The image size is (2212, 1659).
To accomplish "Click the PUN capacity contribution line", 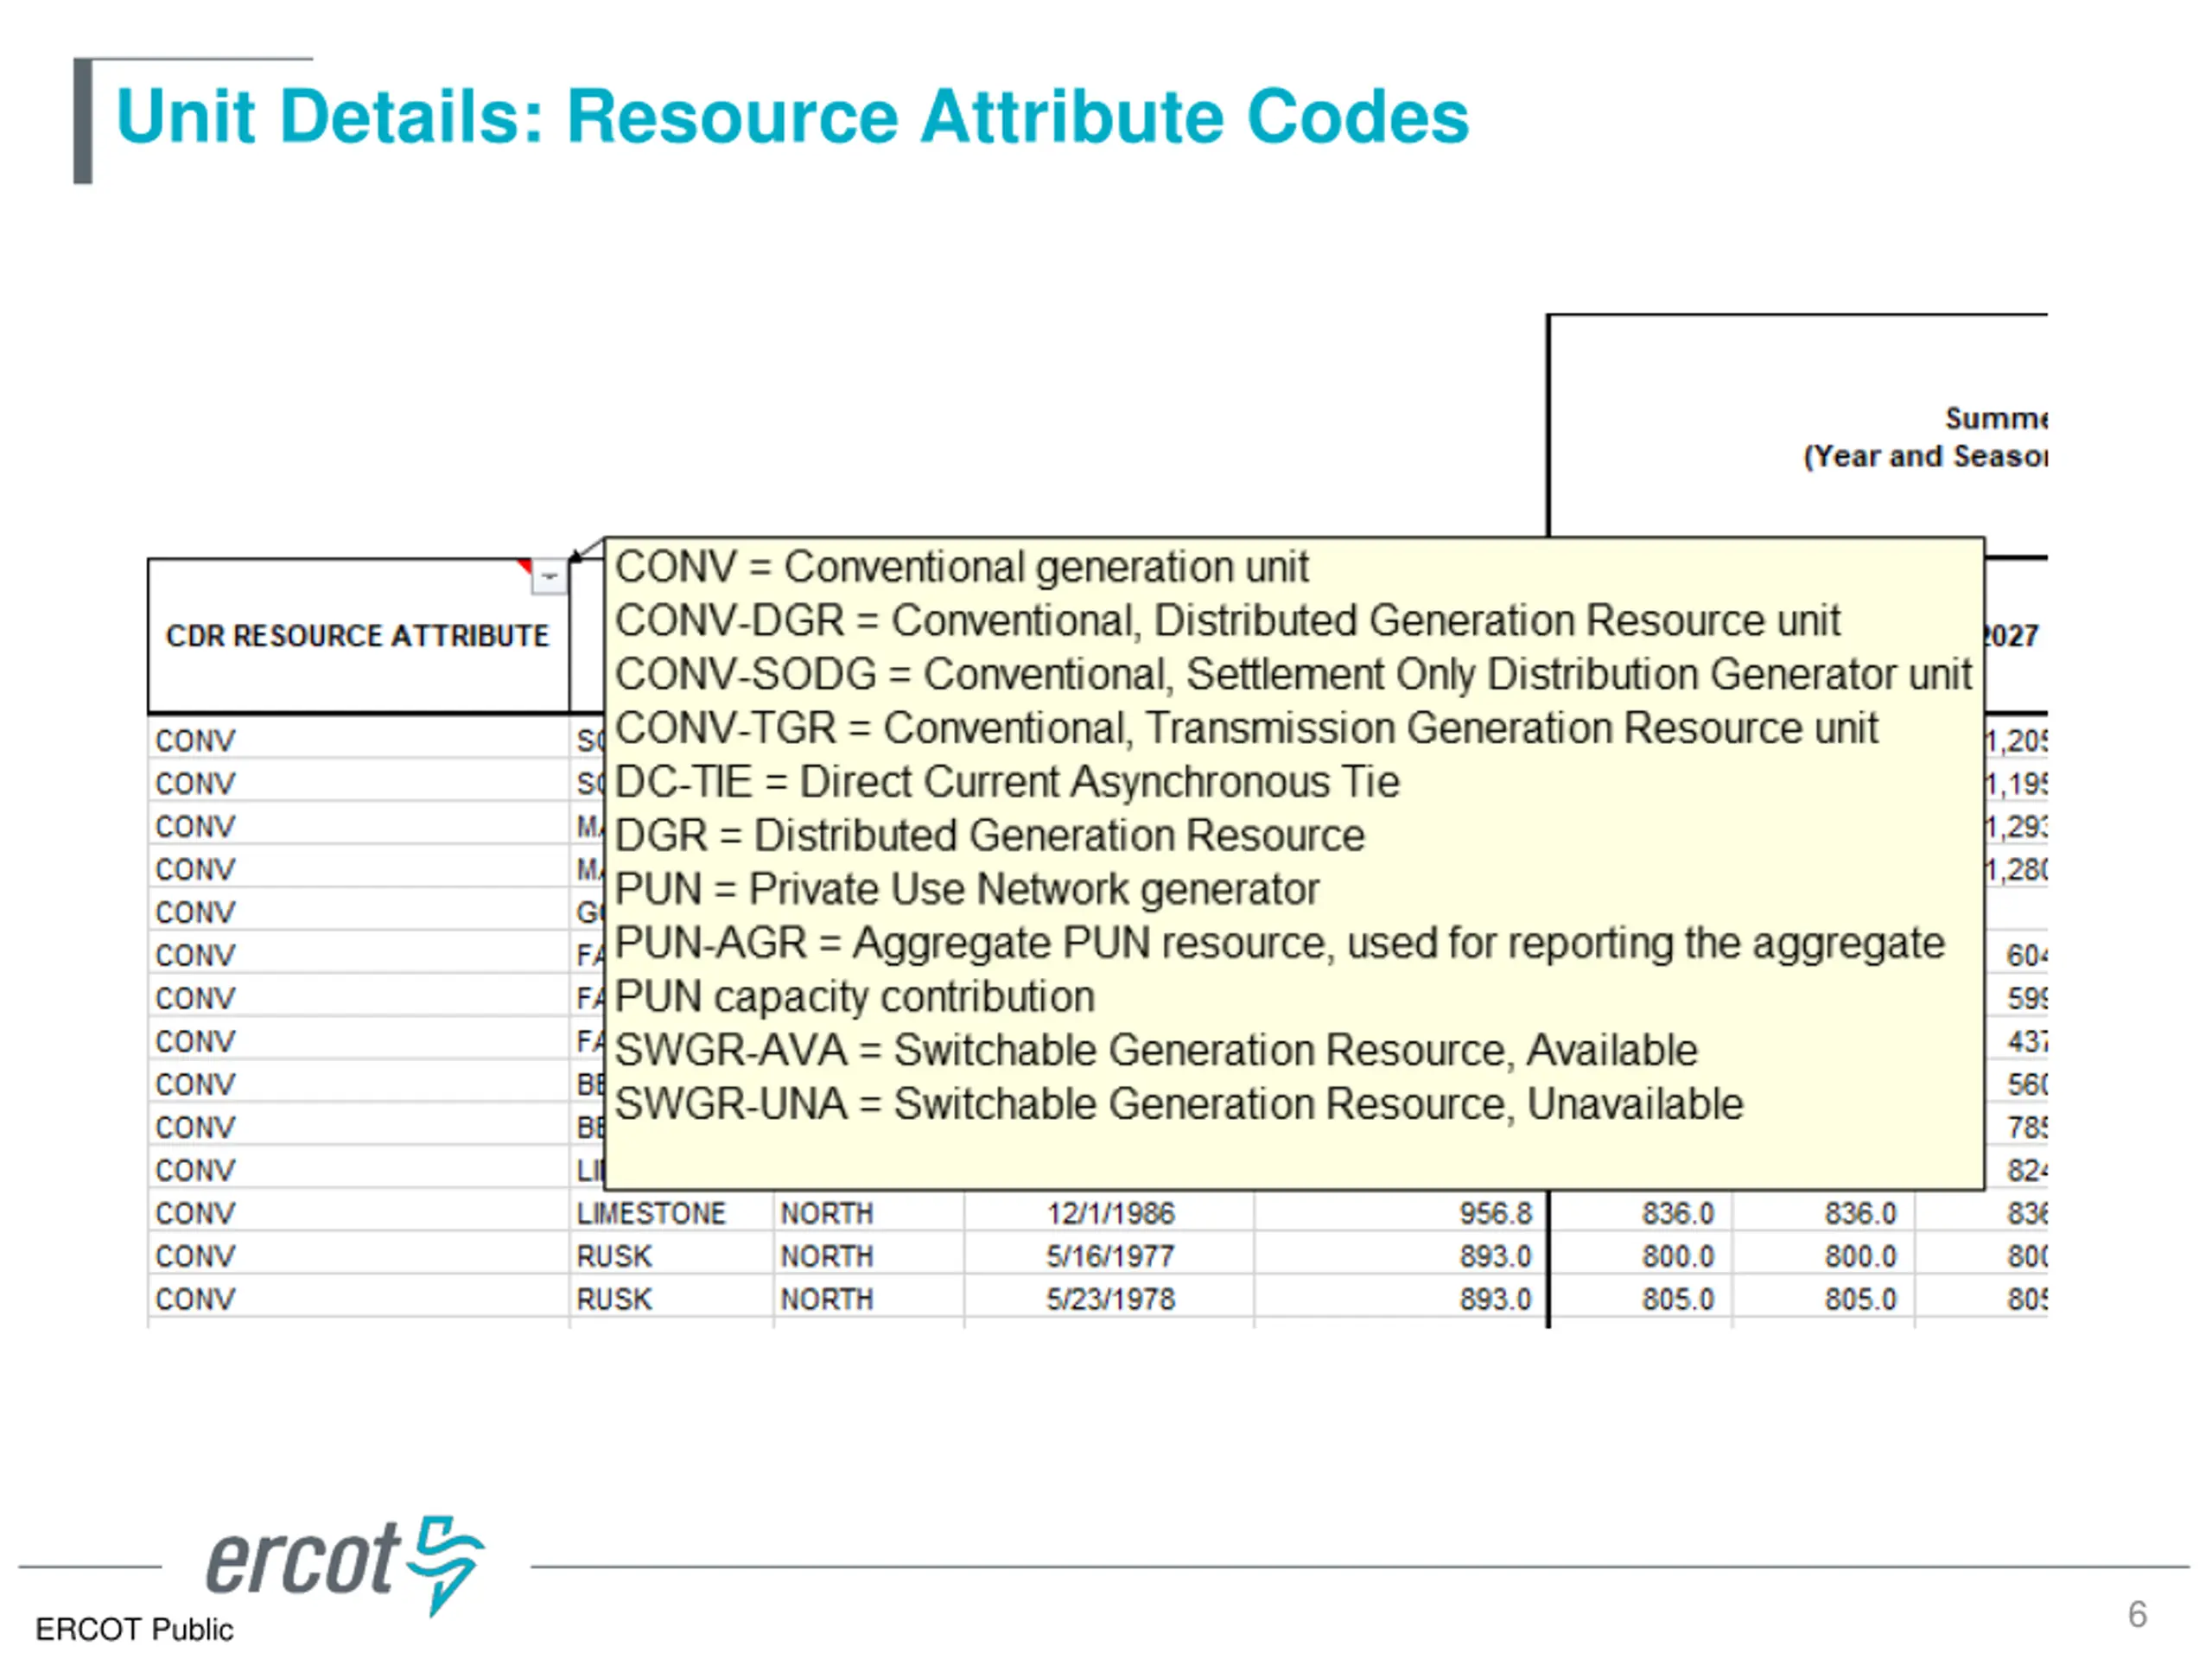I will click(854, 997).
